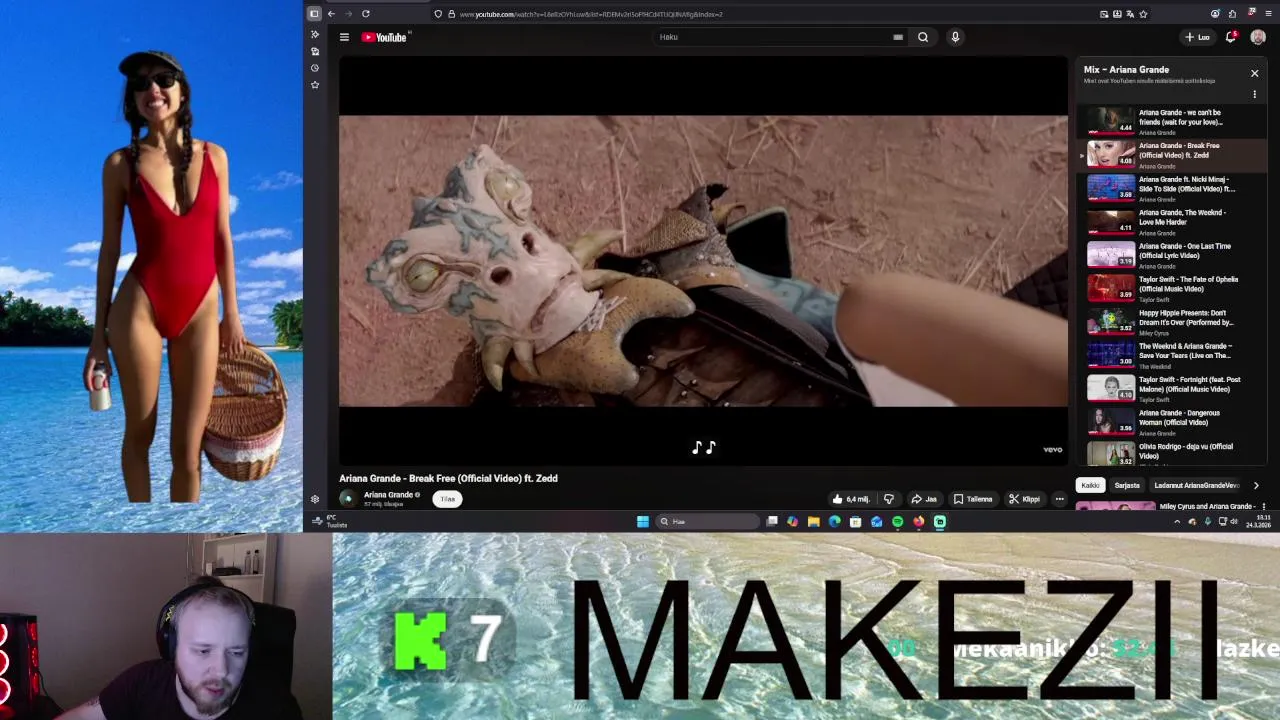This screenshot has height=720, width=1280.
Task: Open the bookmarks star in sidebar
Action: point(315,85)
